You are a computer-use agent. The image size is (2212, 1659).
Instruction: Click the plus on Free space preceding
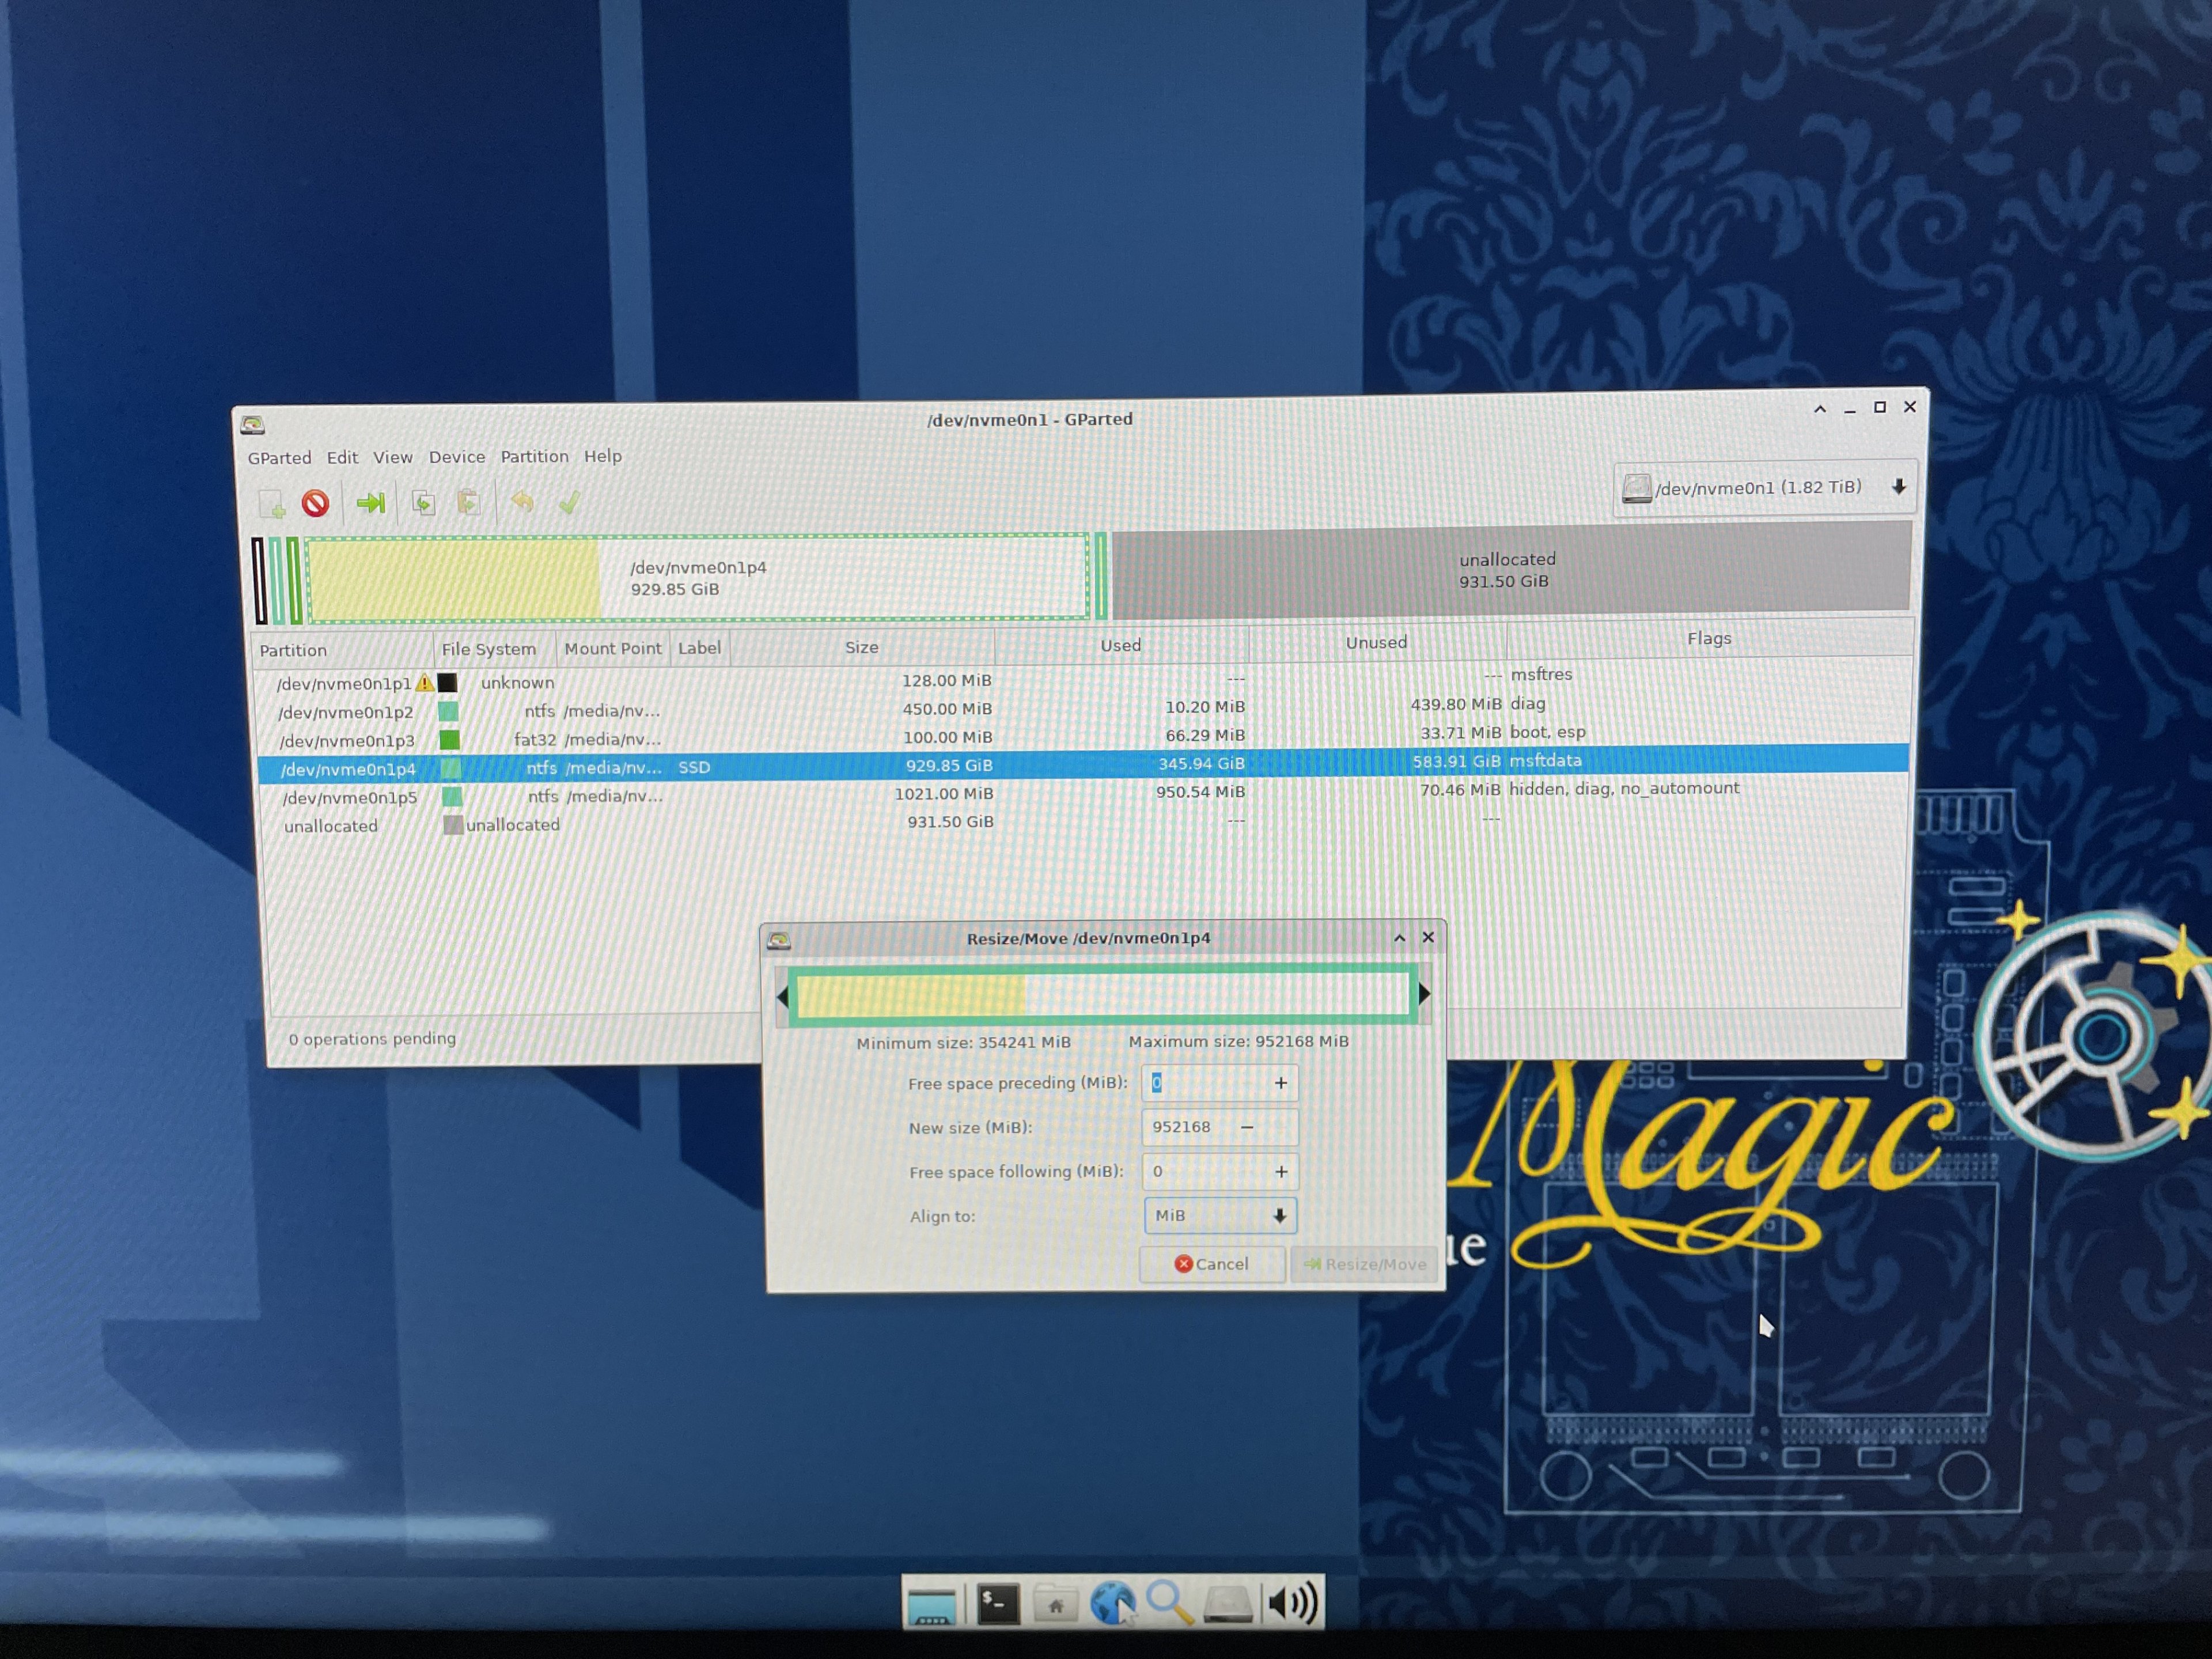point(1280,1083)
